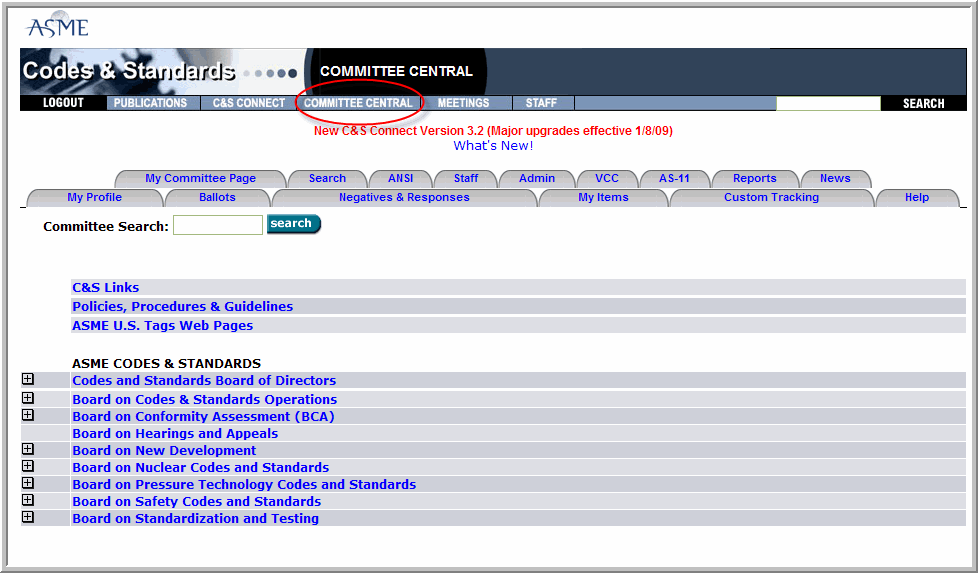Open Board on New Development link

(164, 450)
